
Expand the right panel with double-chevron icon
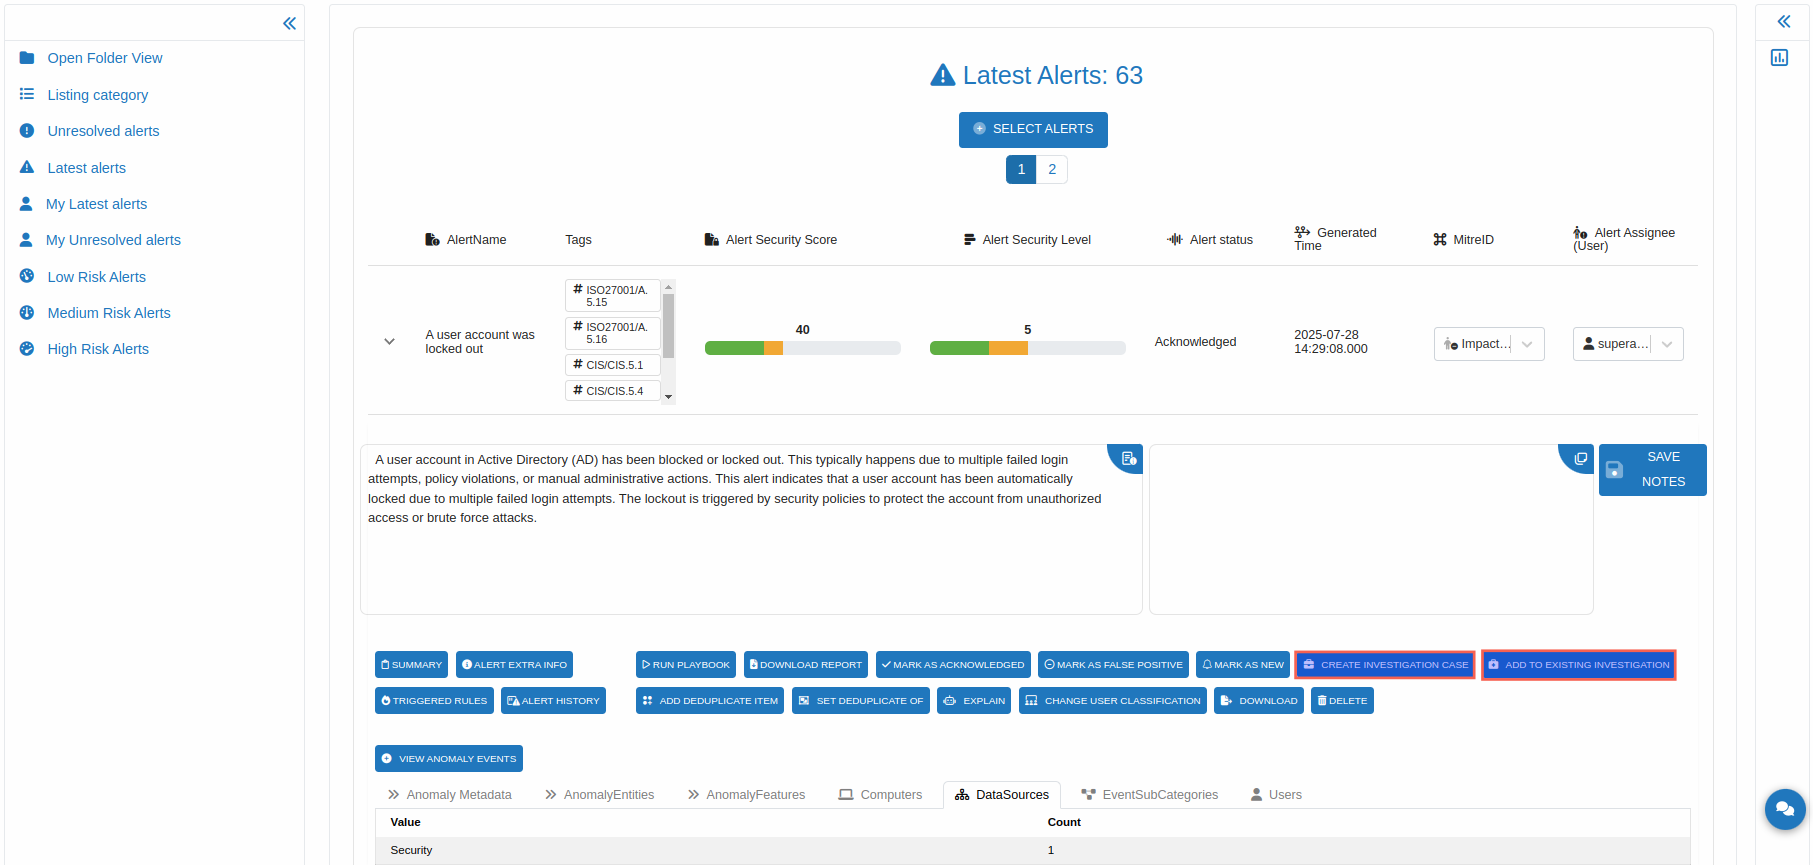pyautogui.click(x=1783, y=21)
